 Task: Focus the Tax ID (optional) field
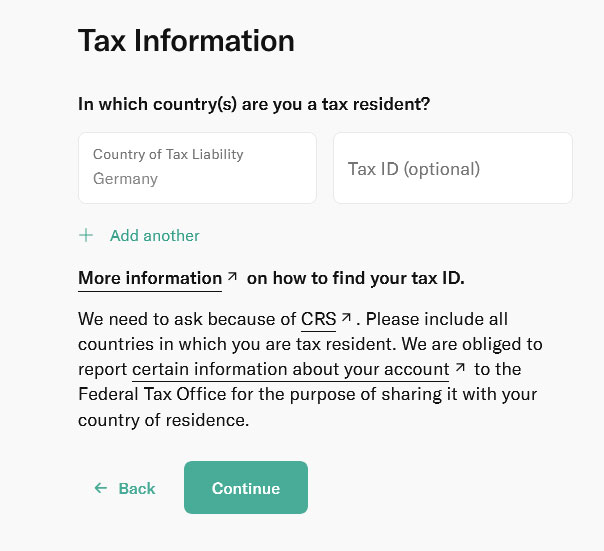click(x=452, y=168)
